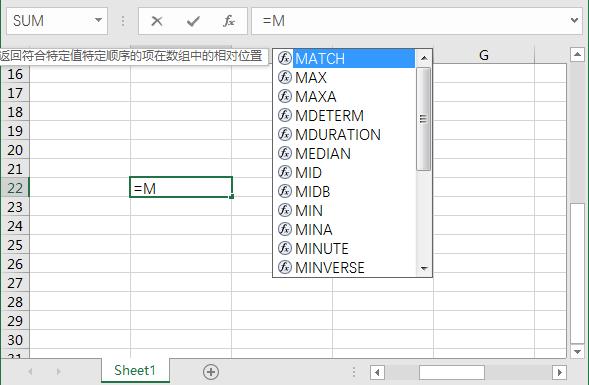This screenshot has width=589, height=385.
Task: Expand the formula bar with the chevron
Action: pyautogui.click(x=574, y=20)
